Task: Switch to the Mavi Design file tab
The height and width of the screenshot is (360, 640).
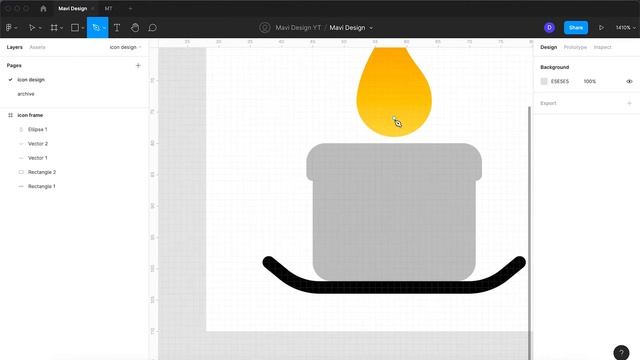Action: (x=72, y=9)
